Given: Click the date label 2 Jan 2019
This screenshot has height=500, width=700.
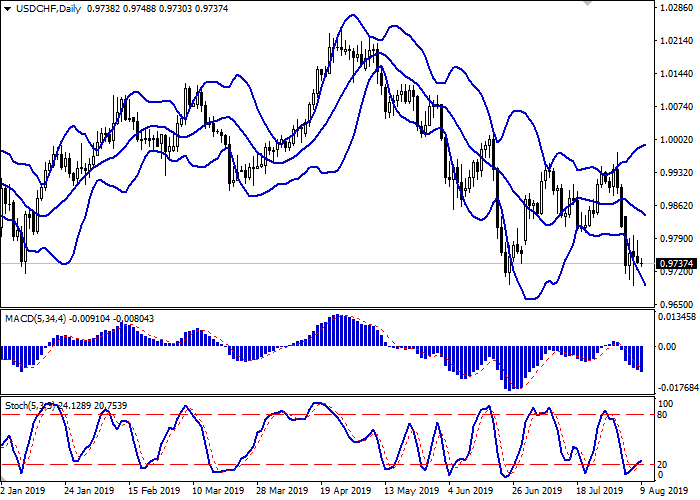Looking at the screenshot, I should point(23,491).
